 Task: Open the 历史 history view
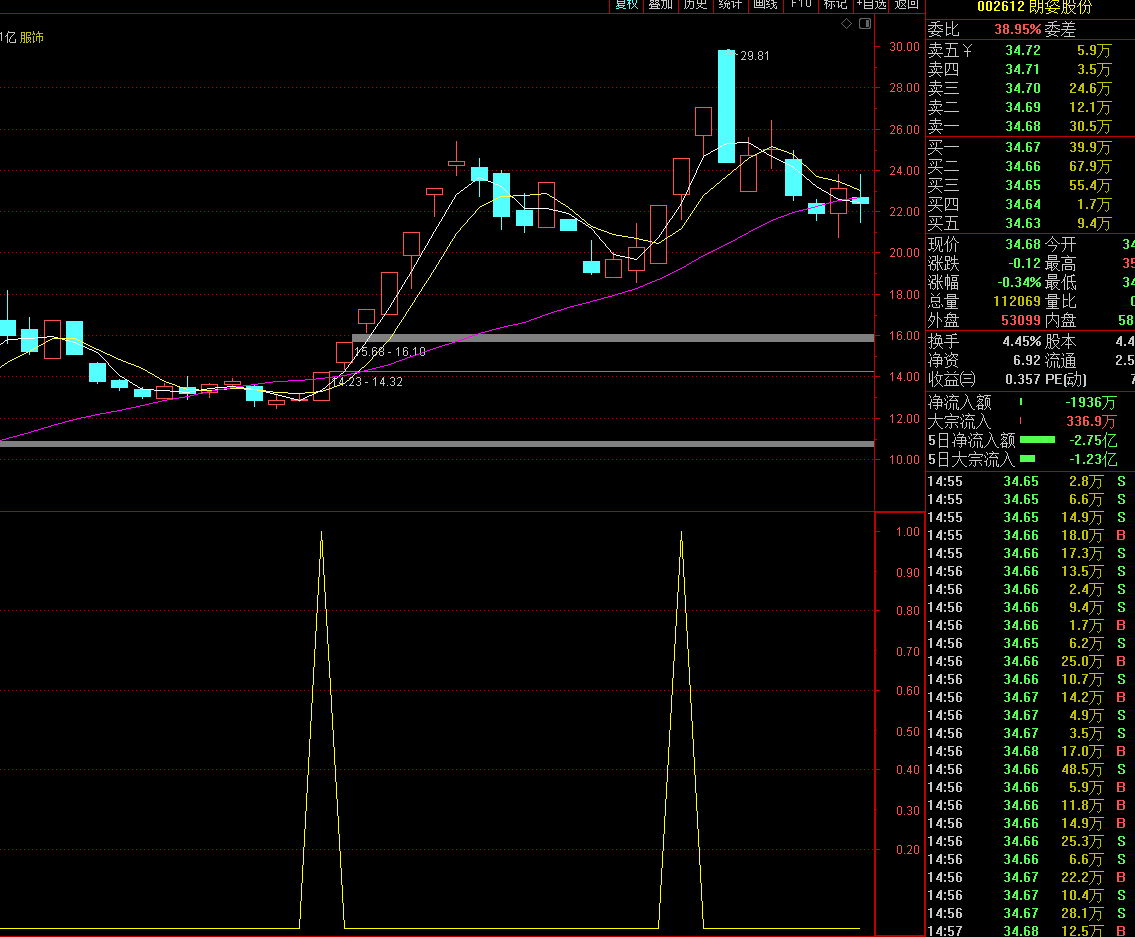[x=695, y=4]
